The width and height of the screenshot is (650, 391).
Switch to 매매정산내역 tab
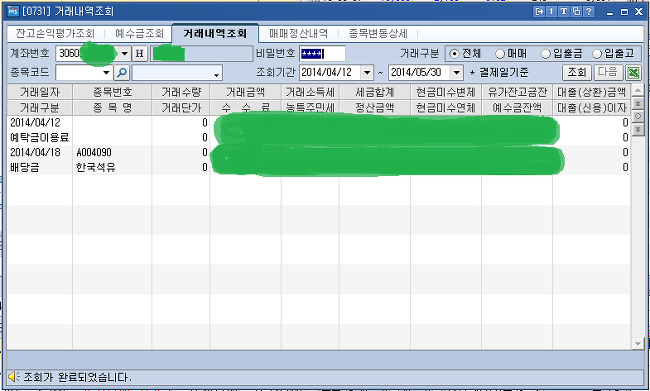point(298,33)
